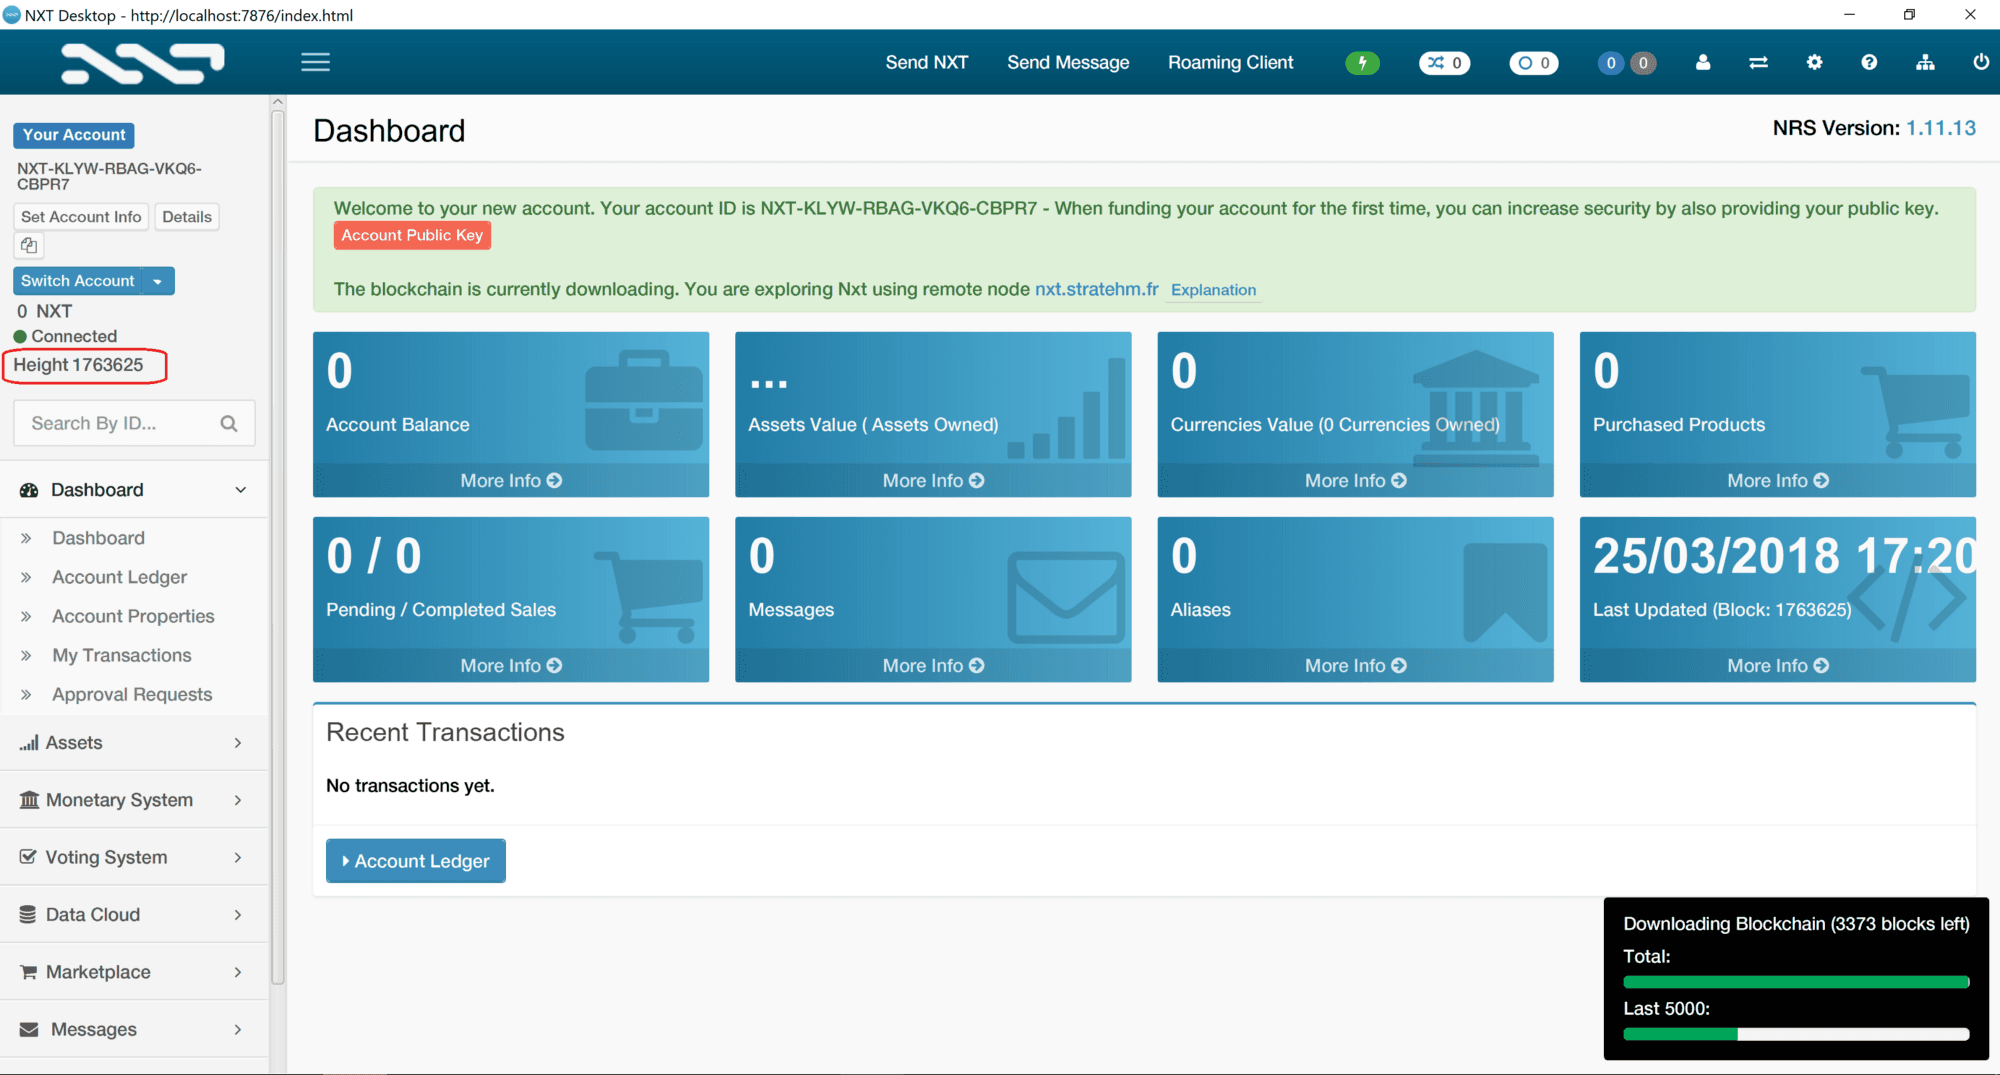This screenshot has width=2000, height=1075.
Task: Copy account ID with the clipboard icon
Action: pos(29,245)
